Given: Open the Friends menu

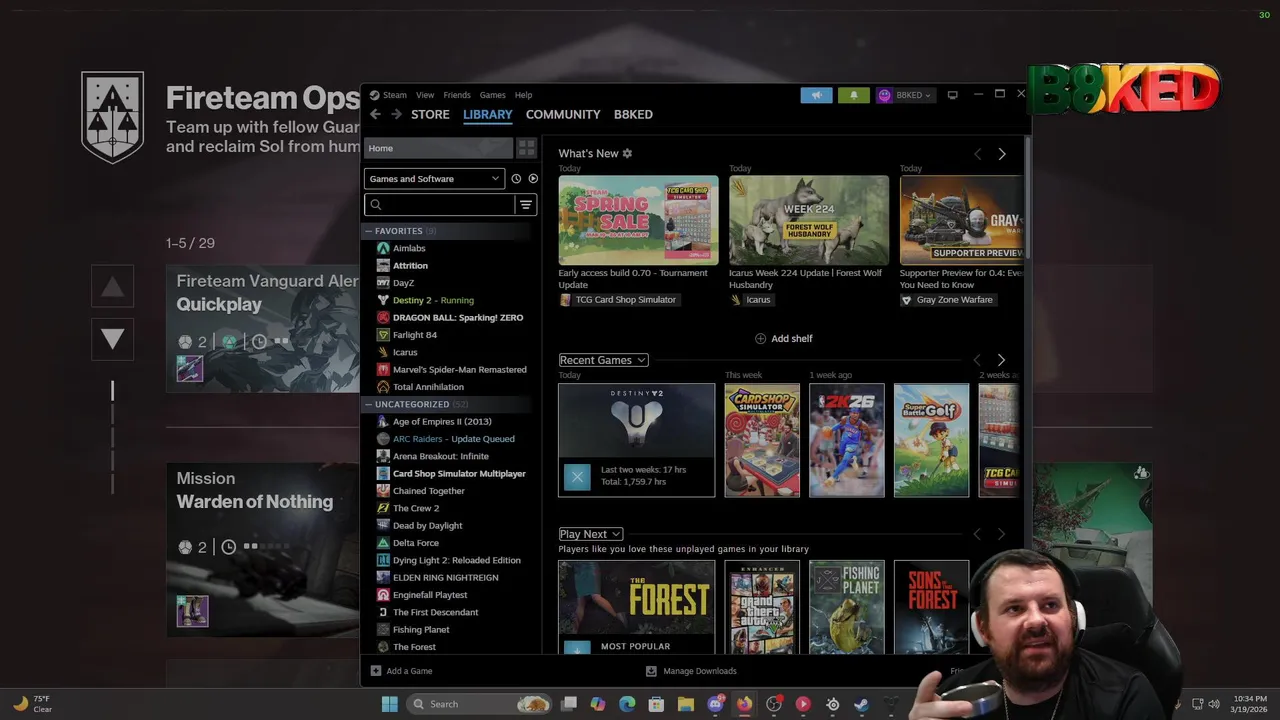Looking at the screenshot, I should pos(457,95).
